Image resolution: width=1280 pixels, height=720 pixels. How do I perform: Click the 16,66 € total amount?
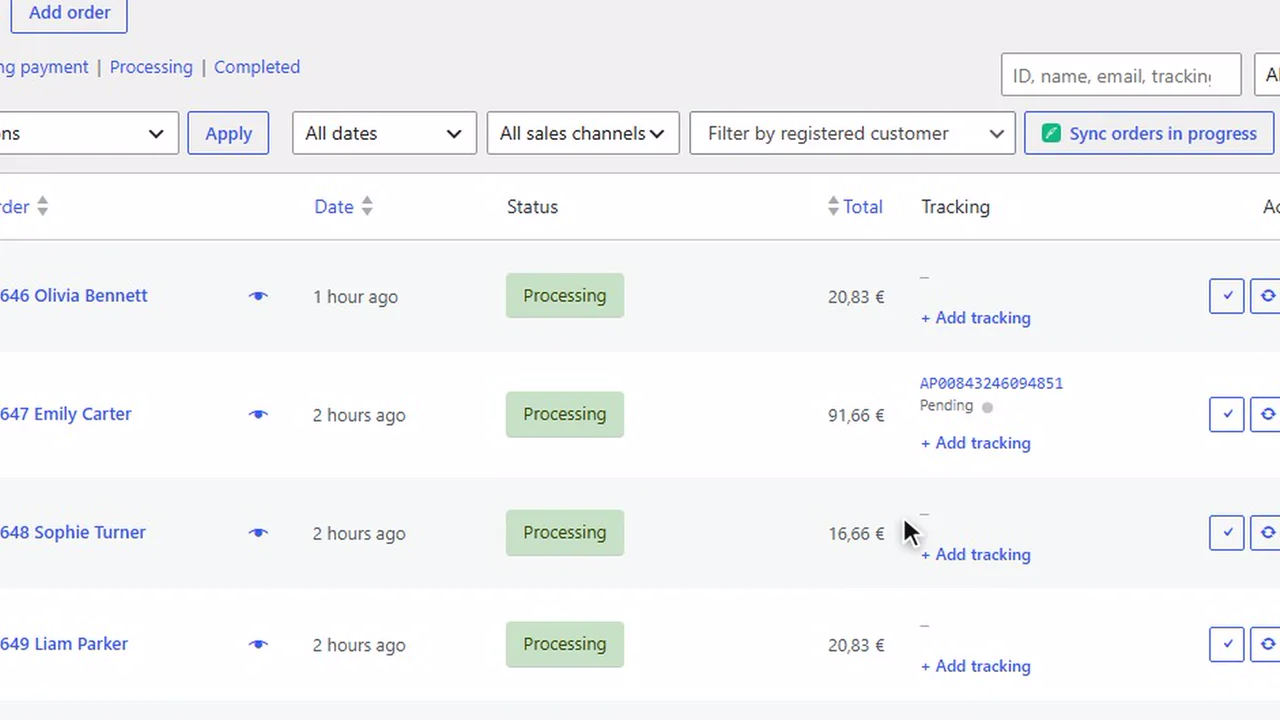[x=856, y=533]
